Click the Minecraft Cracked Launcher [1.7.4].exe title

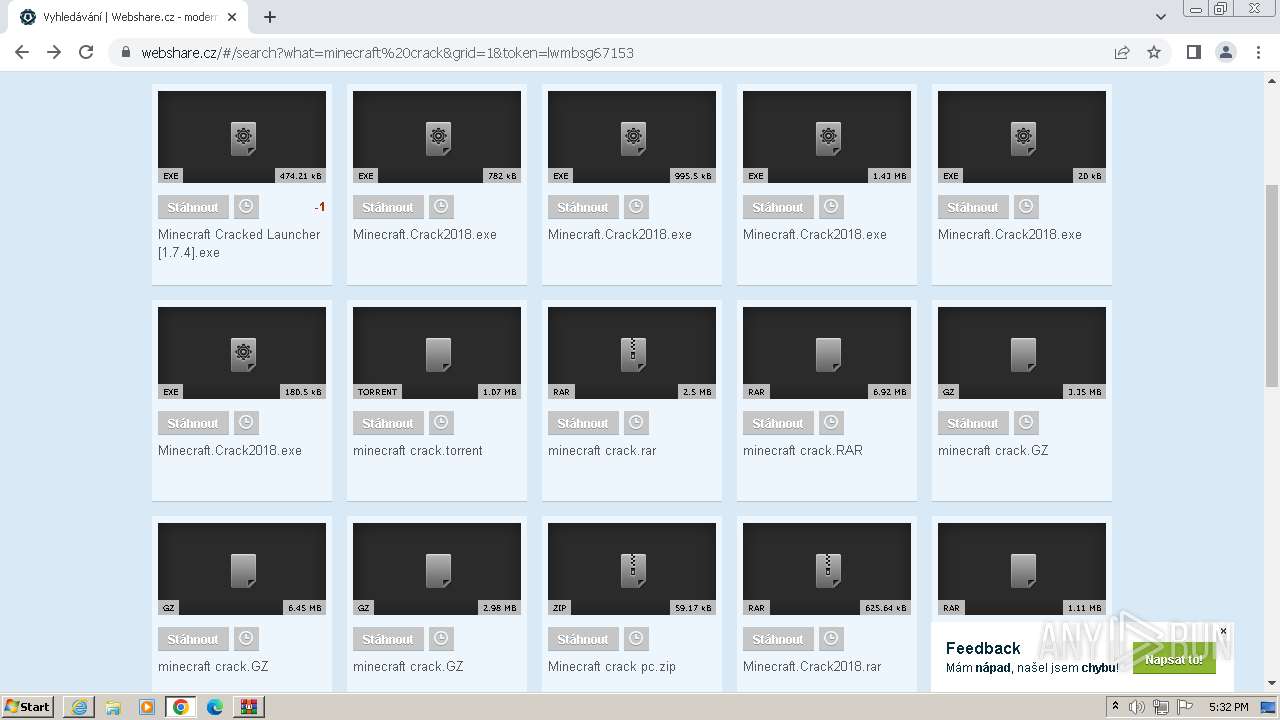pyautogui.click(x=239, y=243)
